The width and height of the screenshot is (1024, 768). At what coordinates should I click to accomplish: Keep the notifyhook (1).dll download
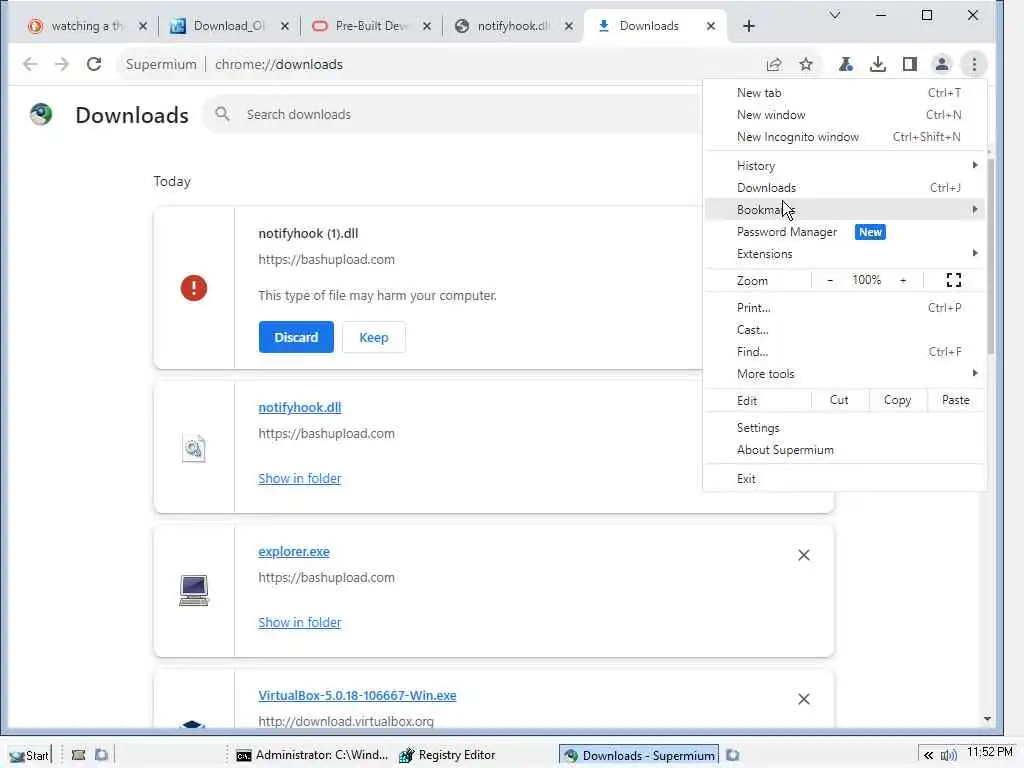click(x=374, y=337)
